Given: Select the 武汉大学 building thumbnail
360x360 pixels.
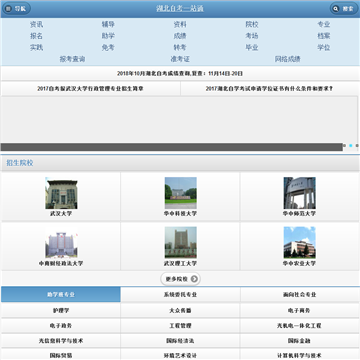Looking at the screenshot, I should point(61,193).
